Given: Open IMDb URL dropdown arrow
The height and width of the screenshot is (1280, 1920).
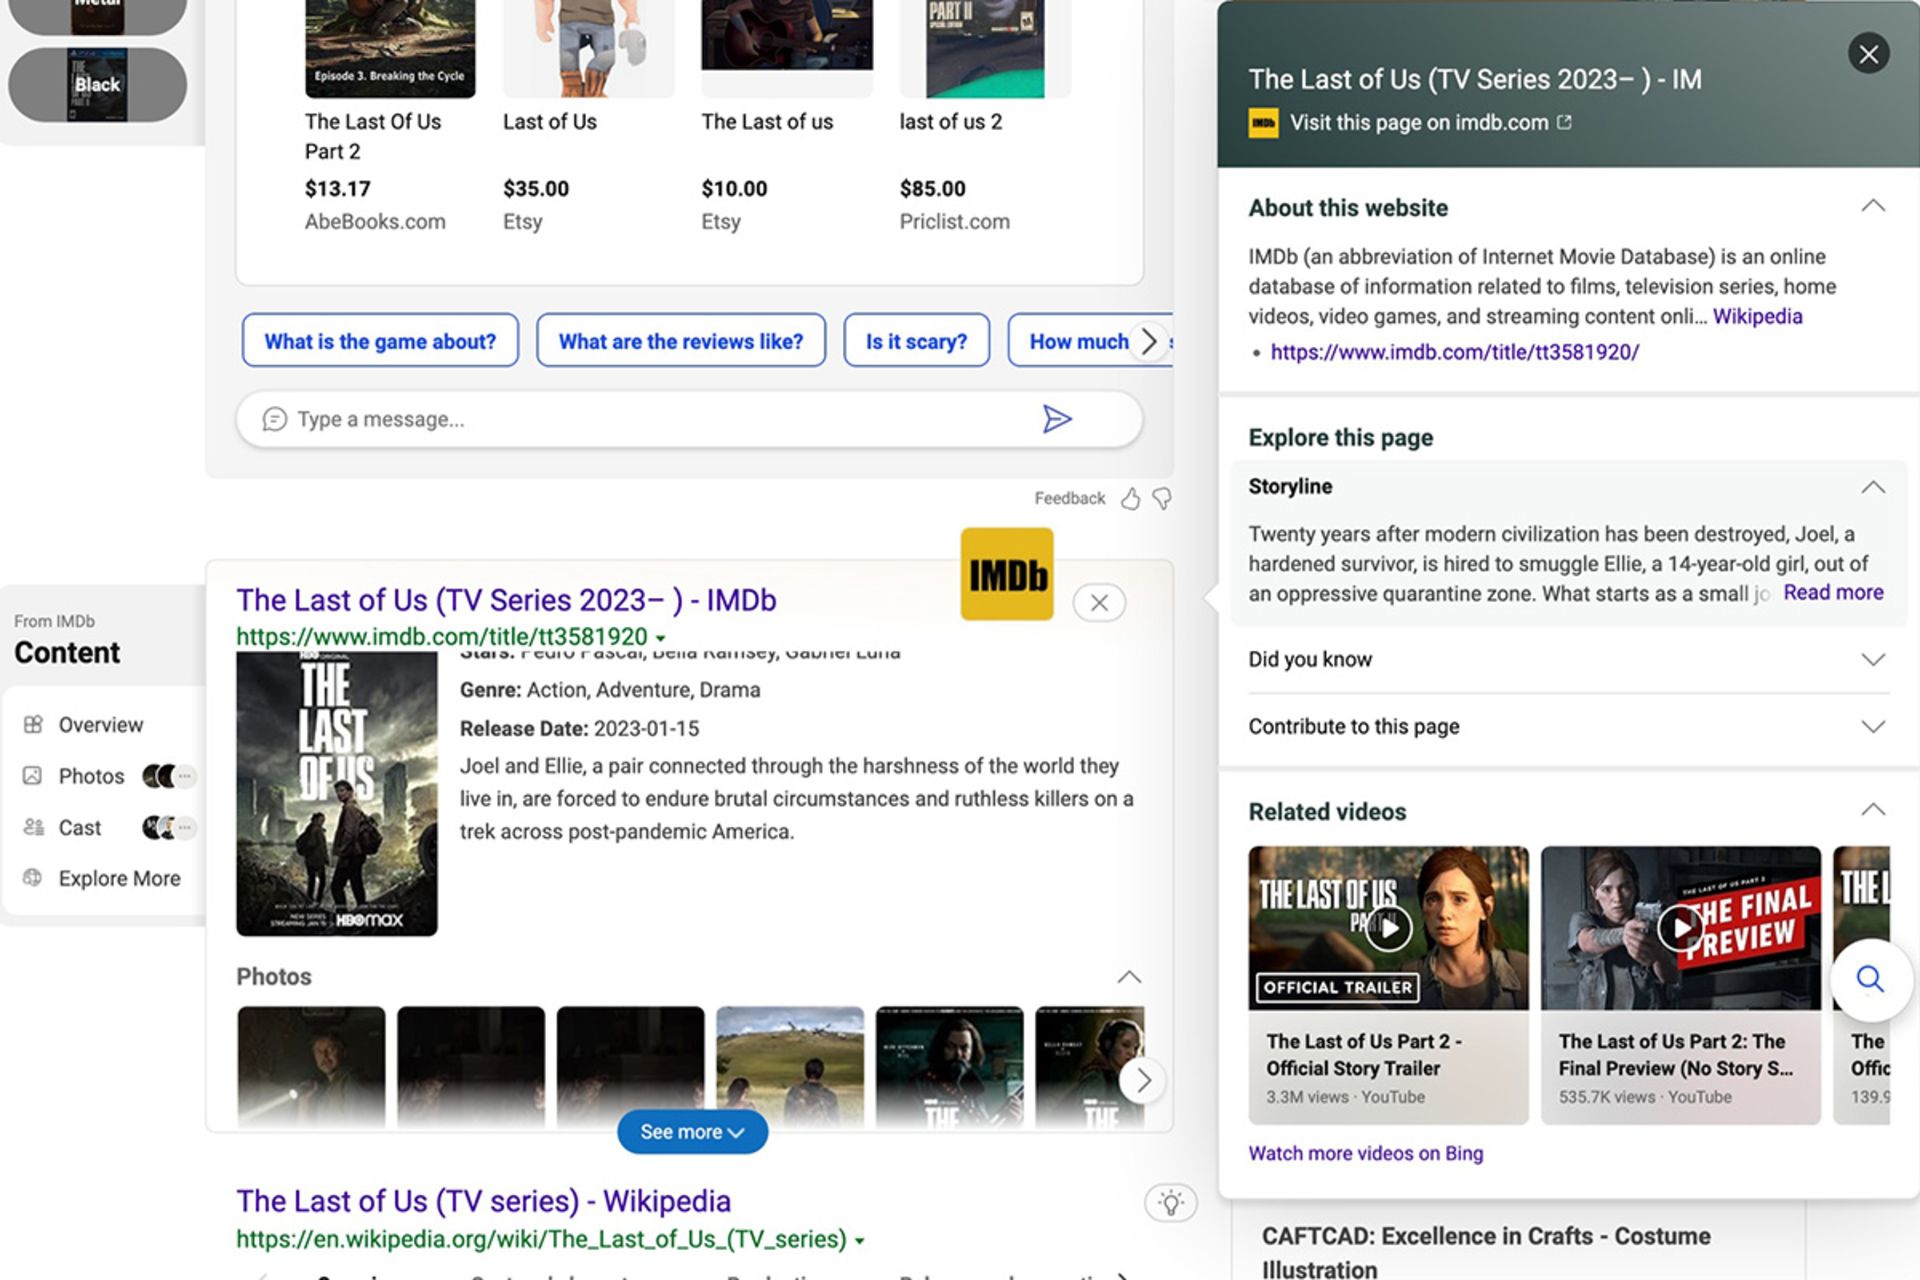Looking at the screenshot, I should pos(661,638).
